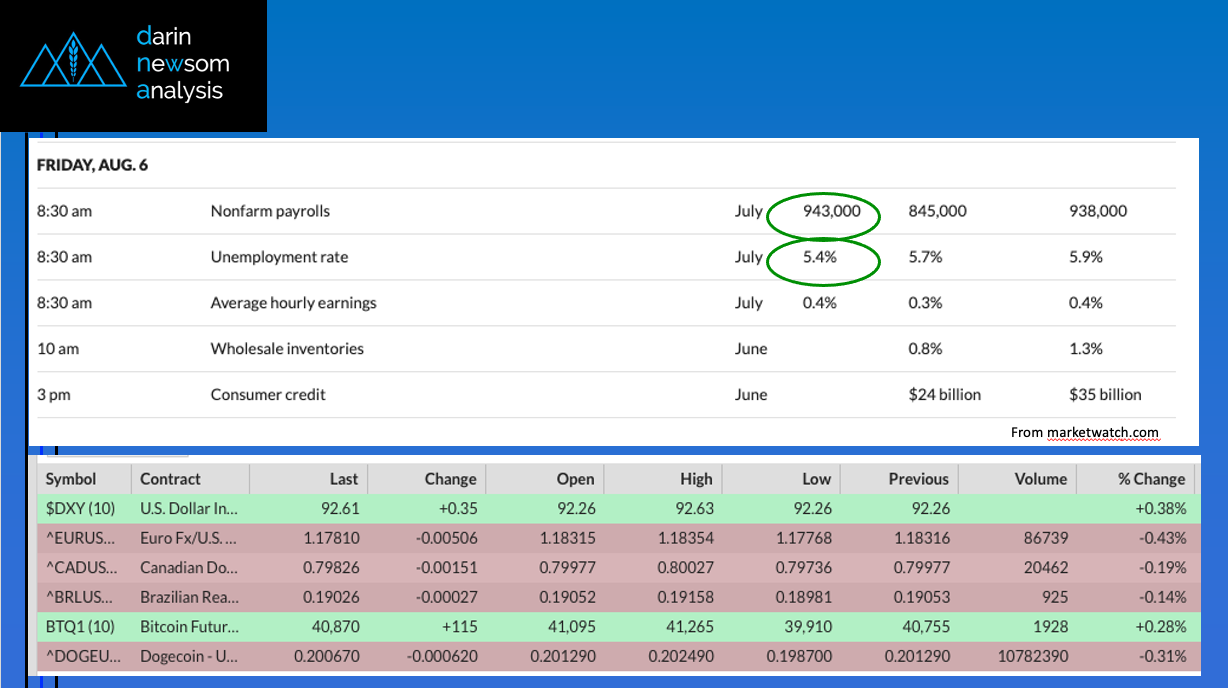Click the Wholesale inventories report entry
The height and width of the screenshot is (688, 1228).
point(287,349)
